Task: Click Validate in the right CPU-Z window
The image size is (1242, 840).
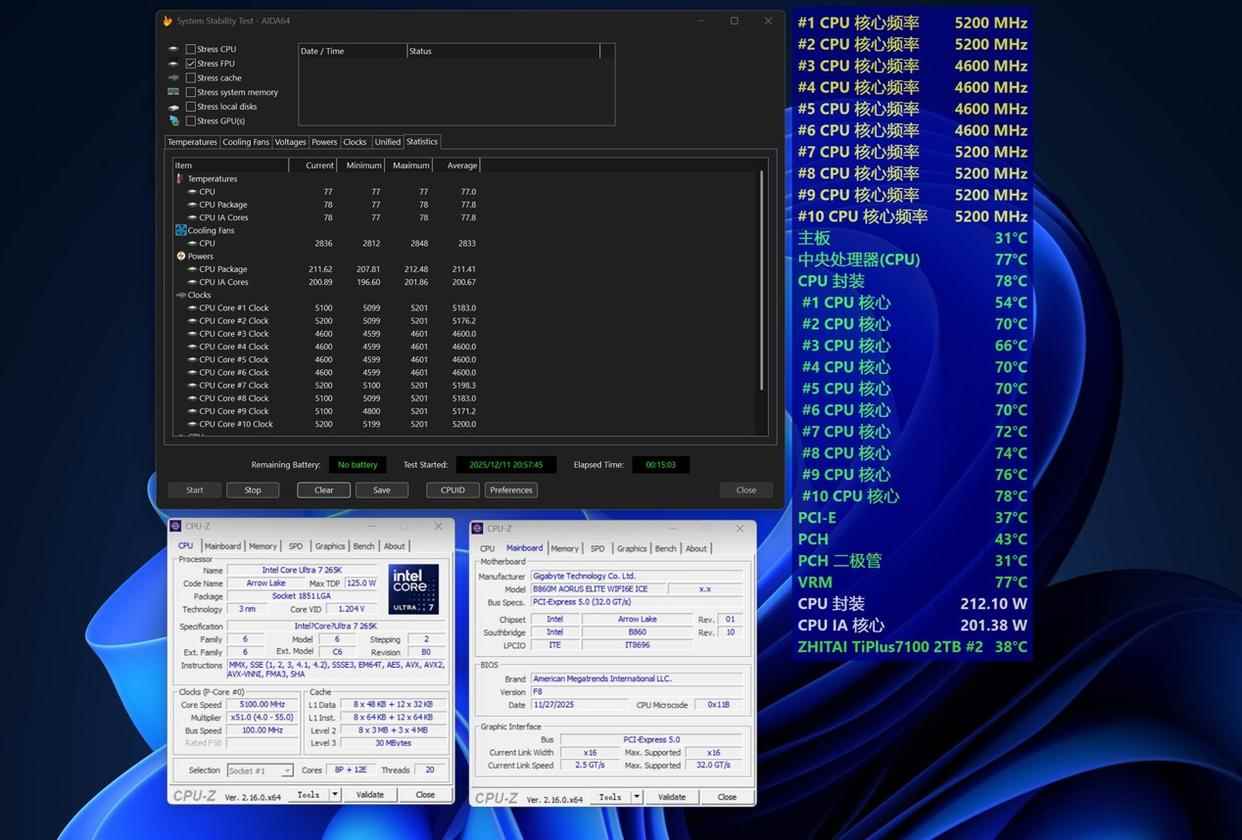Action: tap(672, 797)
